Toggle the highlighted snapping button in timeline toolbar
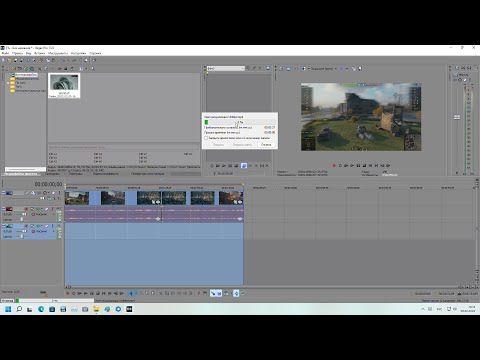The image size is (480, 360). [x=213, y=293]
